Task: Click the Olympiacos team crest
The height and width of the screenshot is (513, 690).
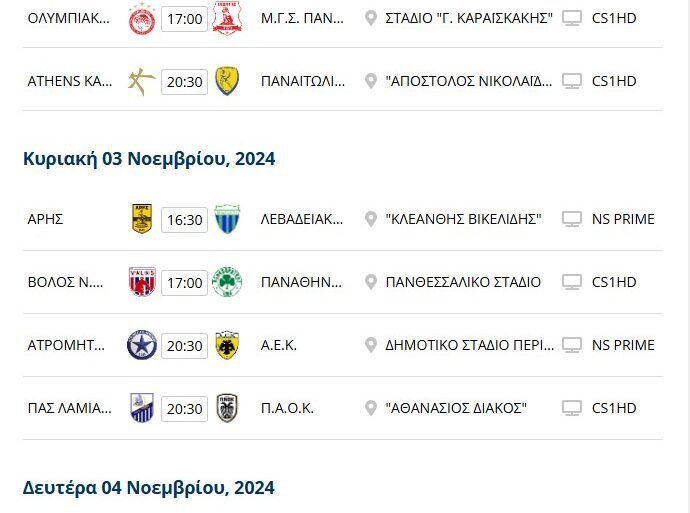Action: (x=141, y=18)
